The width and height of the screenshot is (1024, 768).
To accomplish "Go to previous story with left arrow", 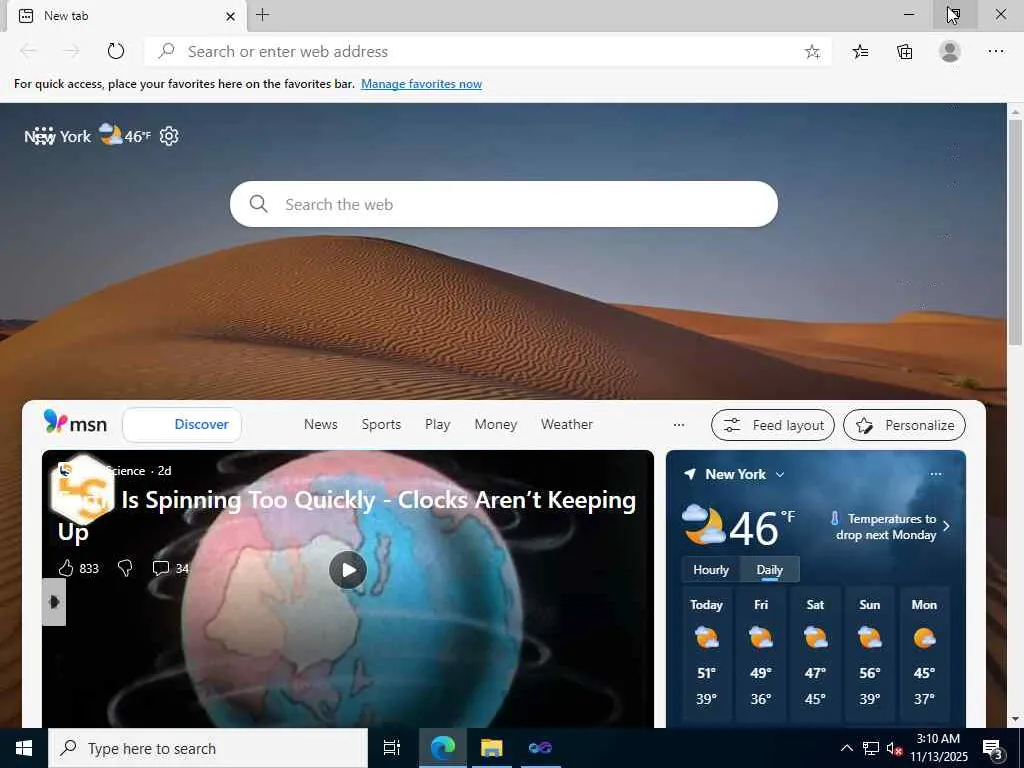I will (54, 601).
